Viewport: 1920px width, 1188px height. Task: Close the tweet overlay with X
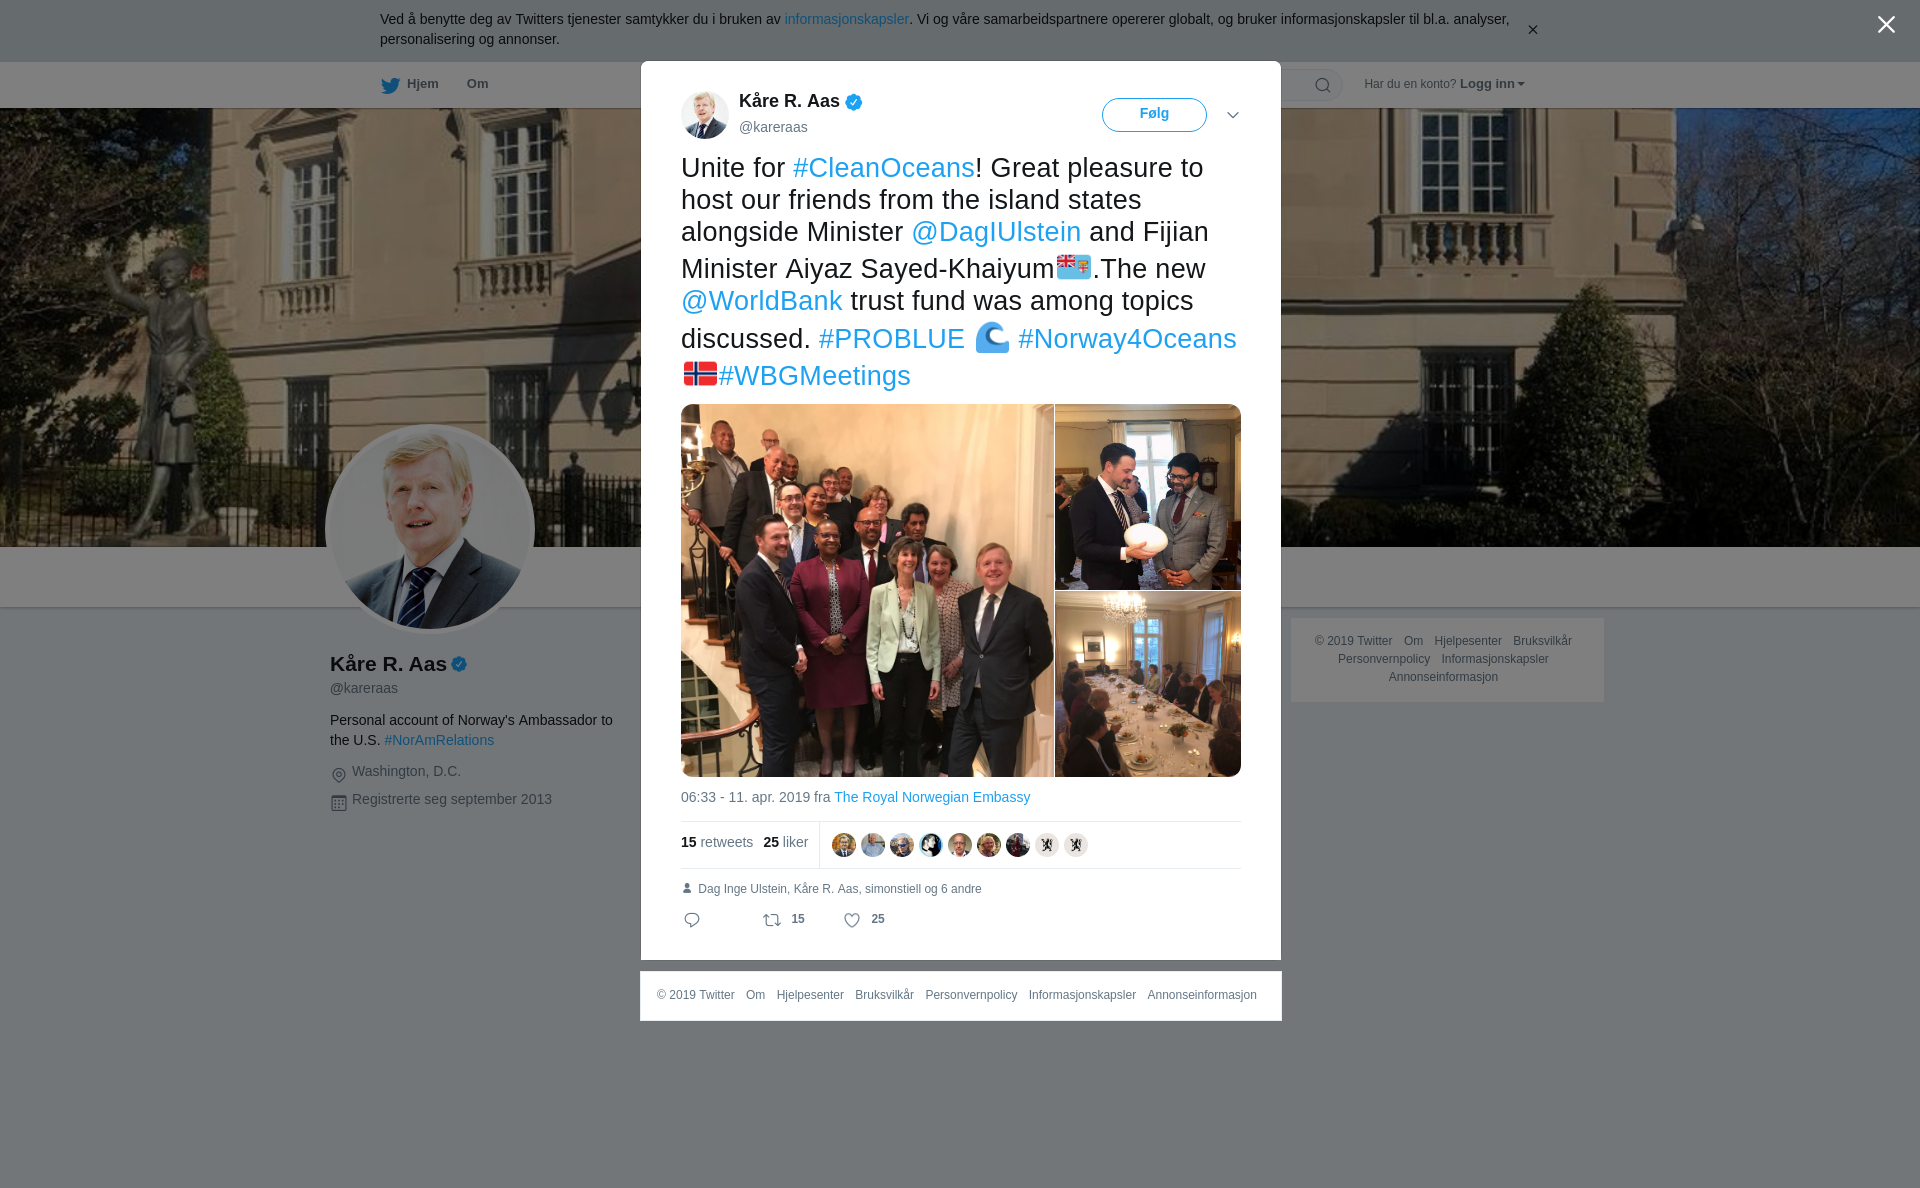(1886, 25)
